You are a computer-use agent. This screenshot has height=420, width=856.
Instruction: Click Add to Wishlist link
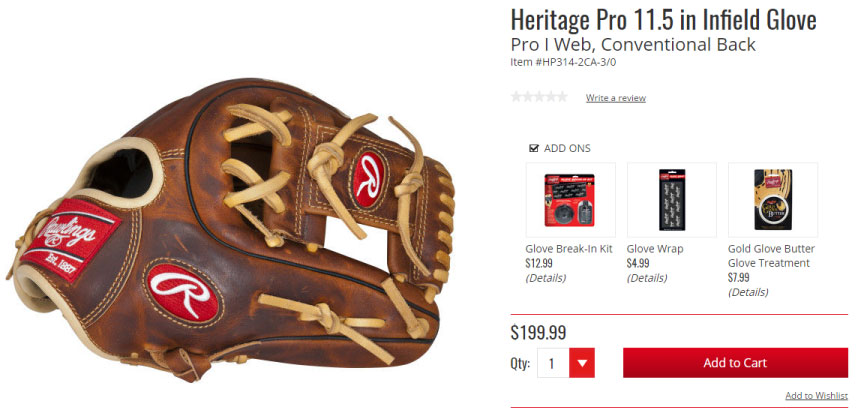tap(816, 395)
